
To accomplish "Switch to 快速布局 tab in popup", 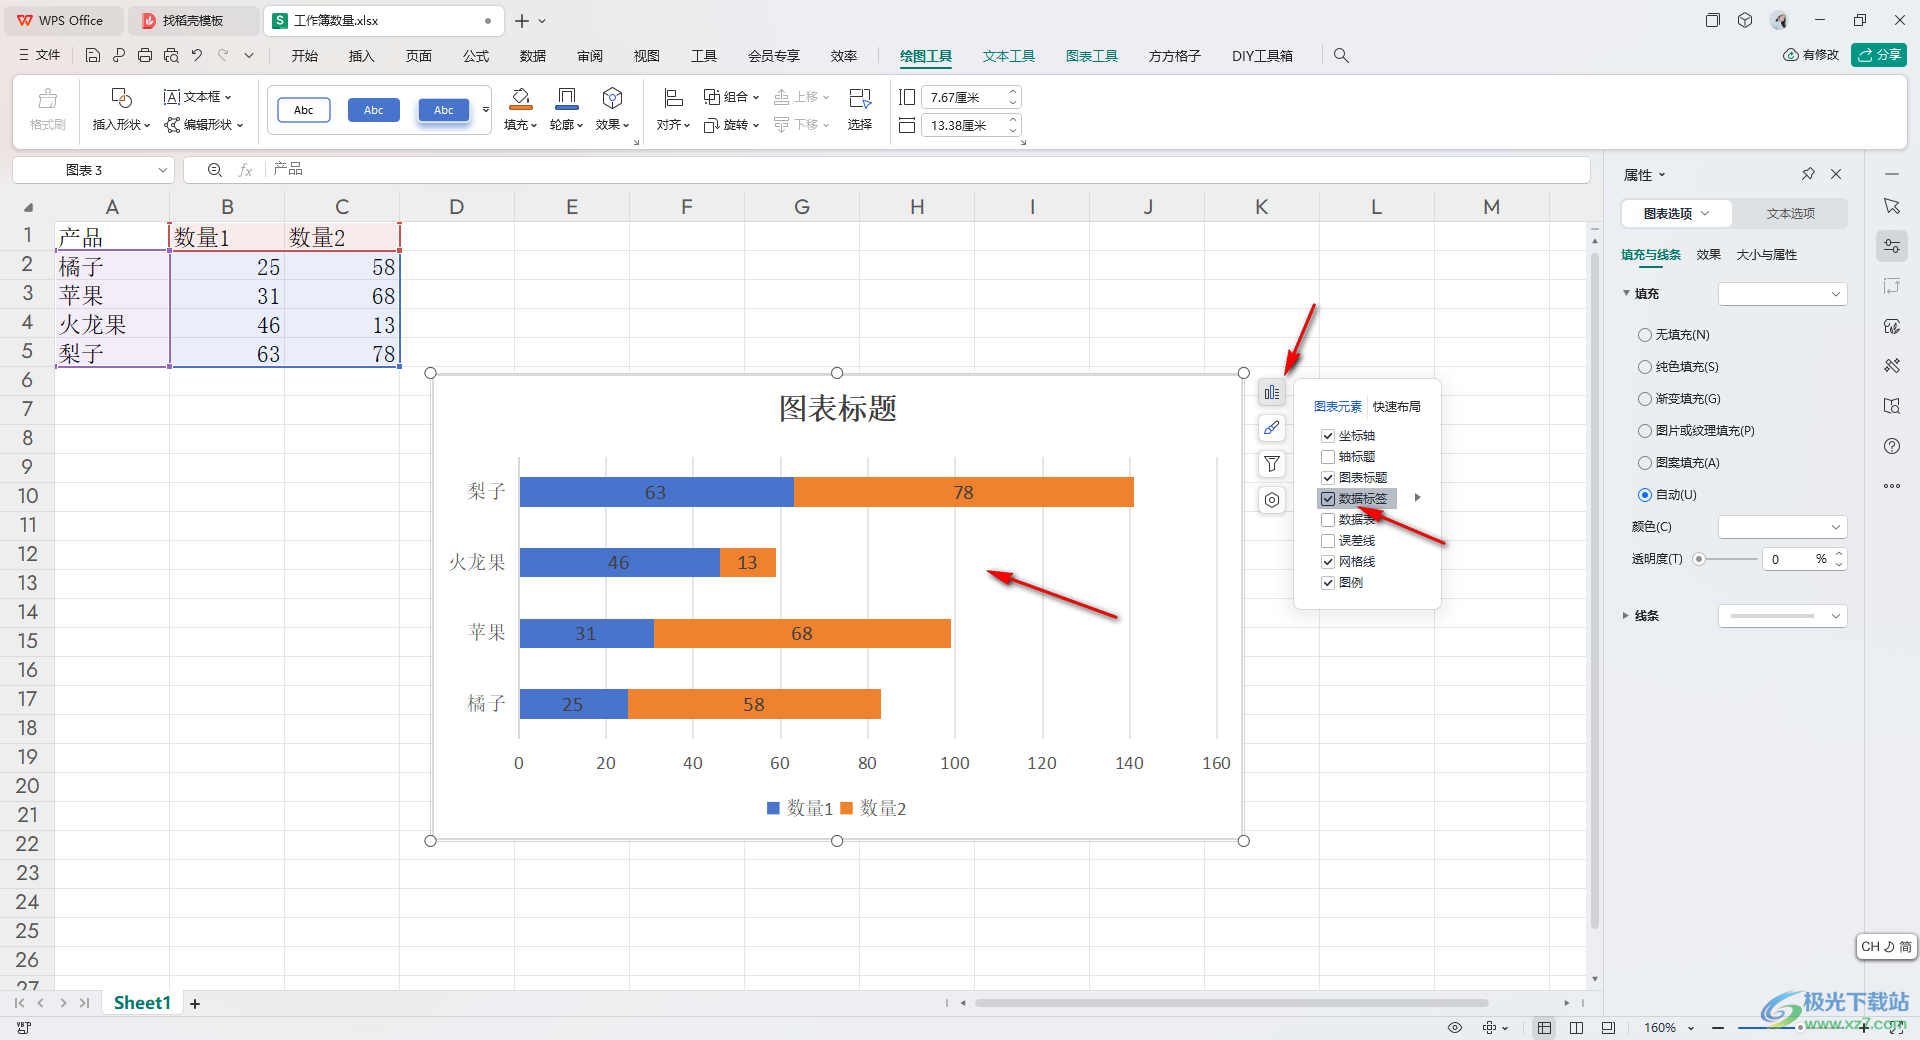I will 1396,407.
